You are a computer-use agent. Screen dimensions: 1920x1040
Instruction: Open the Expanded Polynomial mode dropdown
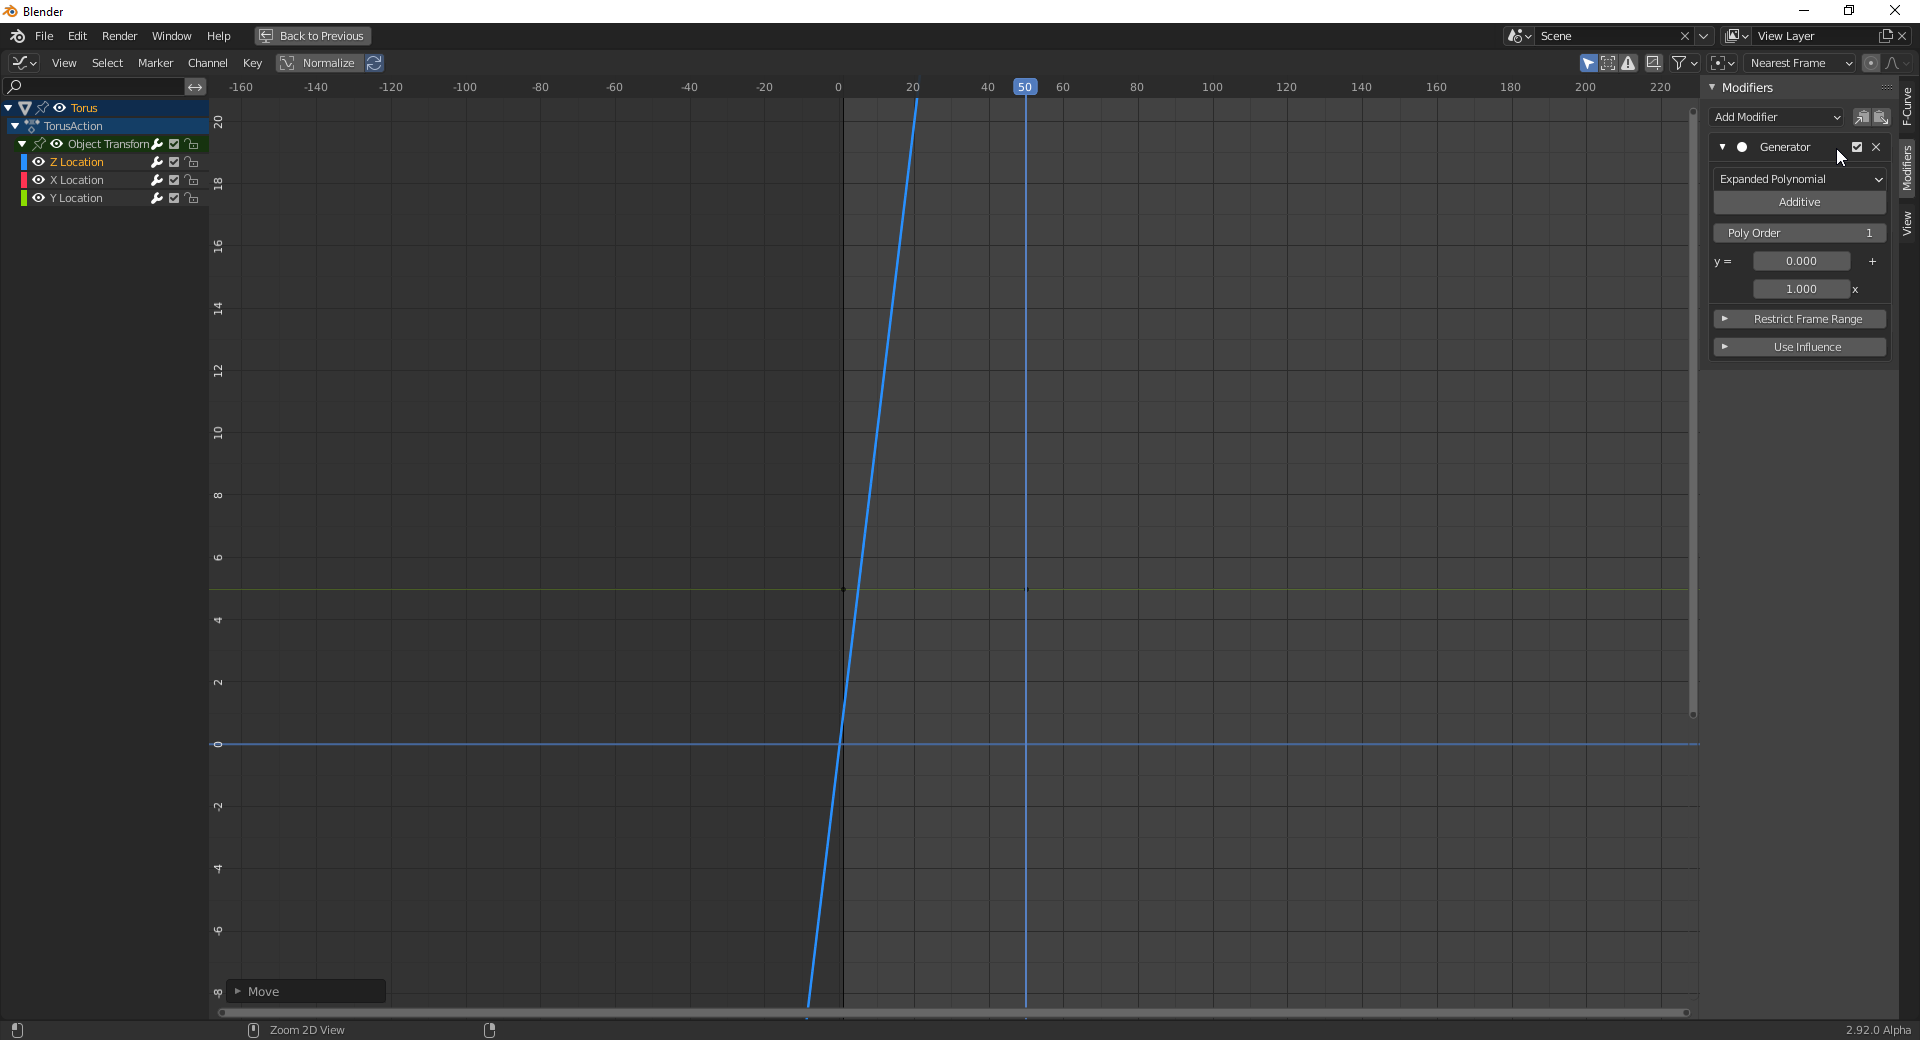[1798, 179]
